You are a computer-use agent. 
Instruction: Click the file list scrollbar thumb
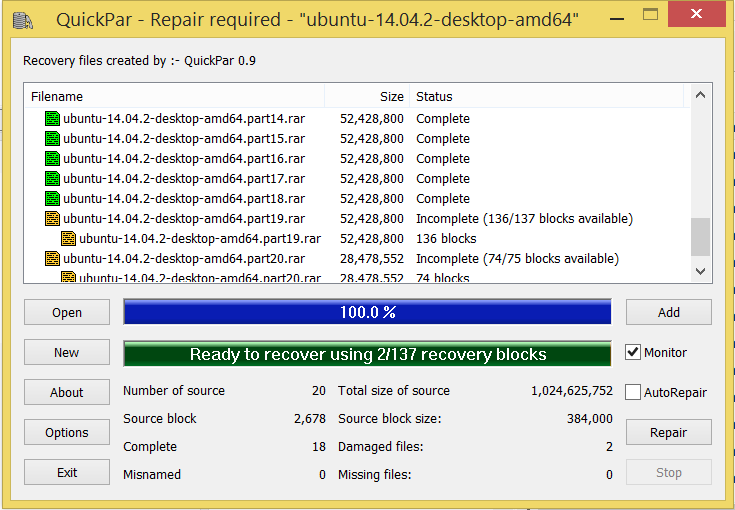[701, 237]
